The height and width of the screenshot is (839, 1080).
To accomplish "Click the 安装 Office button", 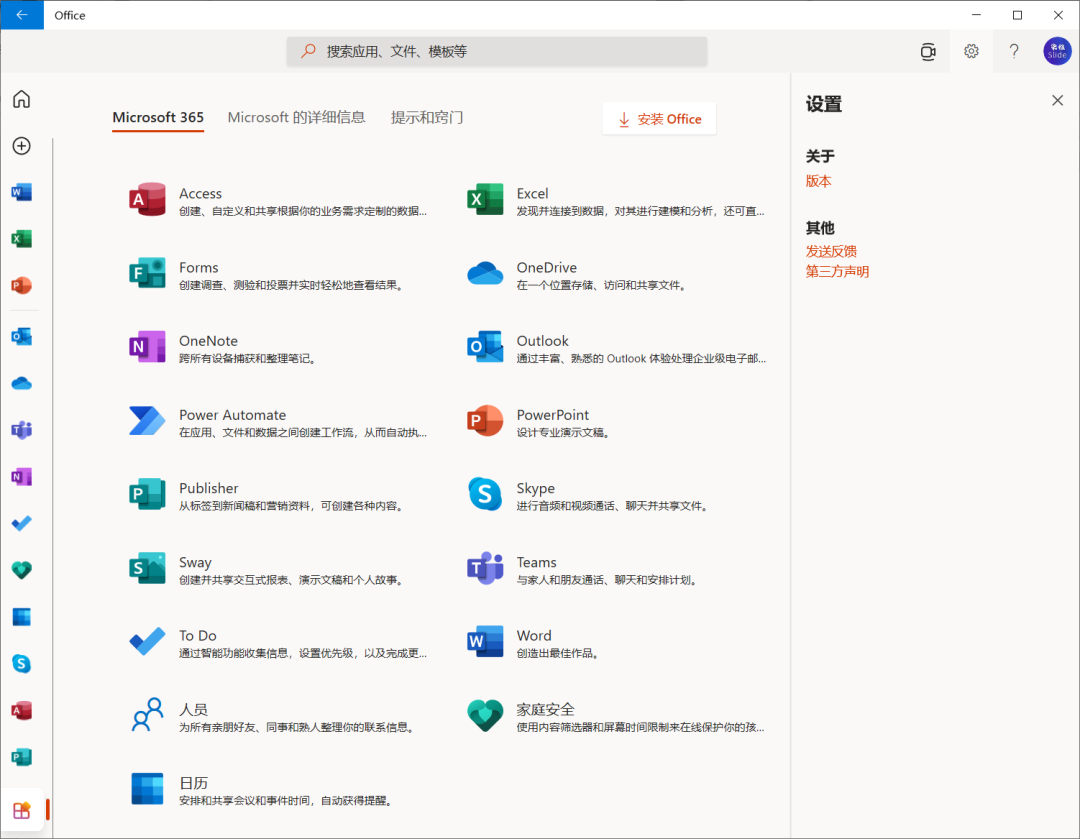I will tap(659, 118).
